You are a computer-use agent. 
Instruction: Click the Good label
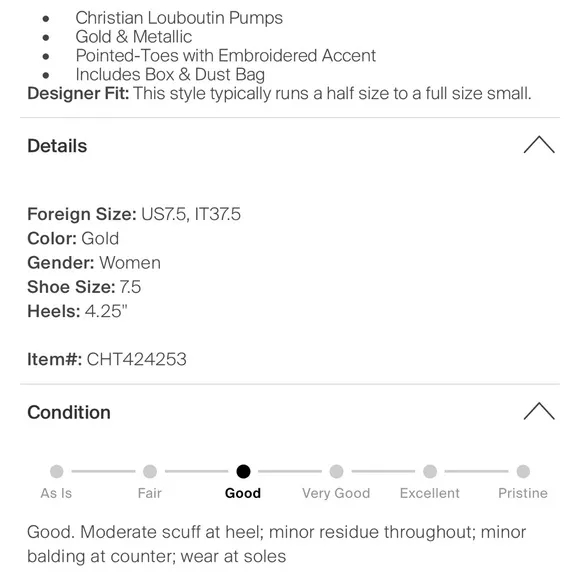pos(243,493)
